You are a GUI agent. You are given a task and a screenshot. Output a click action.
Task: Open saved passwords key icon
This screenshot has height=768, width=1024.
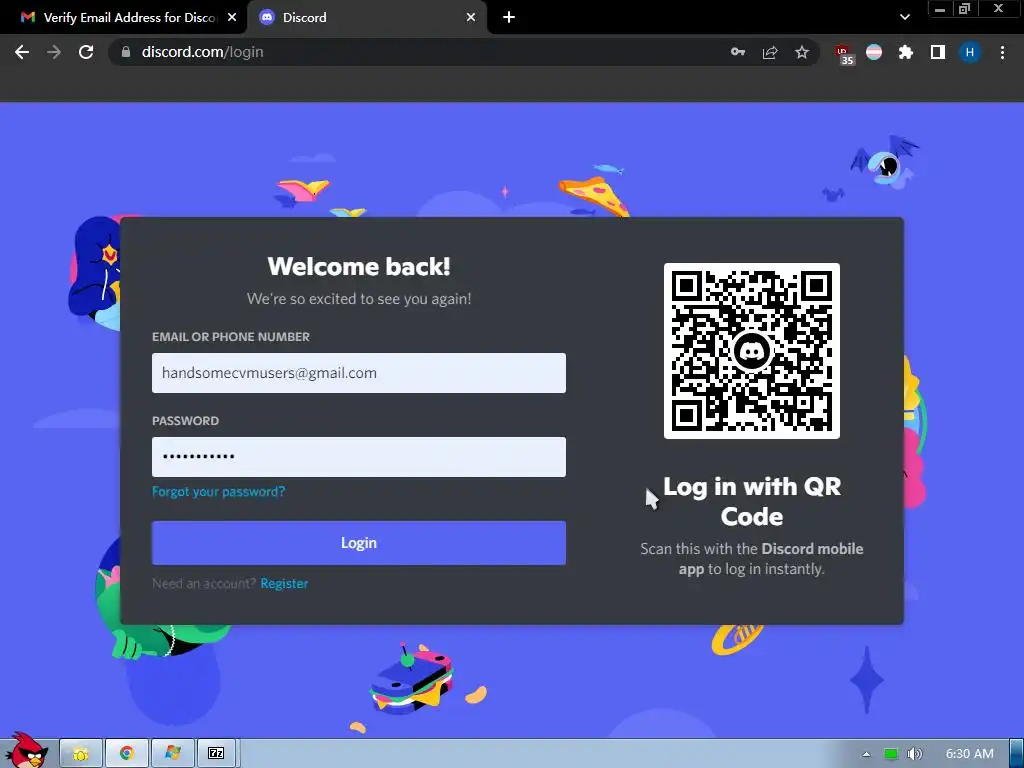coord(738,52)
